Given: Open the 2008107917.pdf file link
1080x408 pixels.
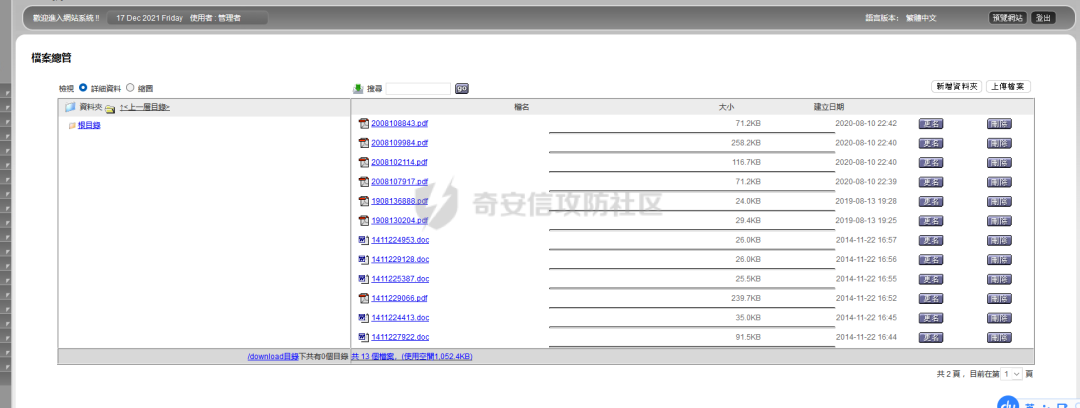Looking at the screenshot, I should [399, 182].
